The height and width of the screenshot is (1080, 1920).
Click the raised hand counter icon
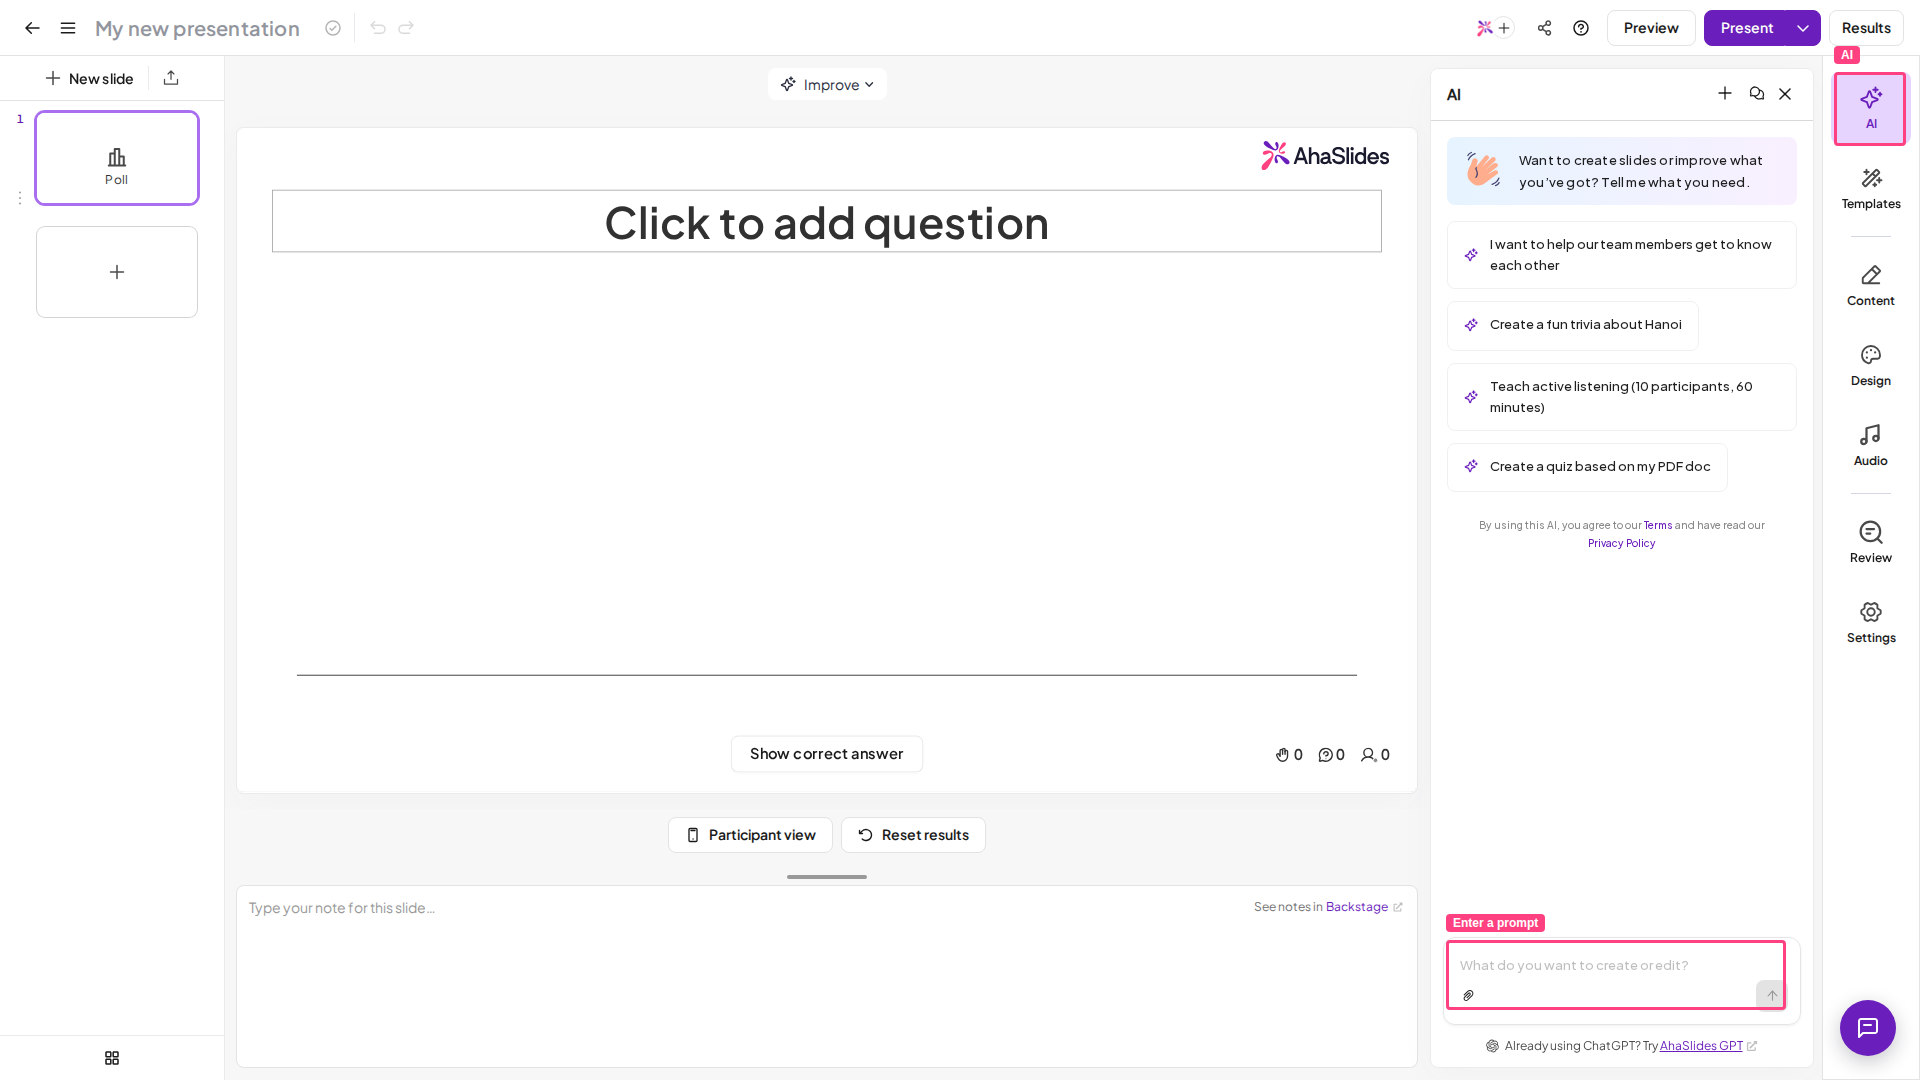(x=1282, y=755)
